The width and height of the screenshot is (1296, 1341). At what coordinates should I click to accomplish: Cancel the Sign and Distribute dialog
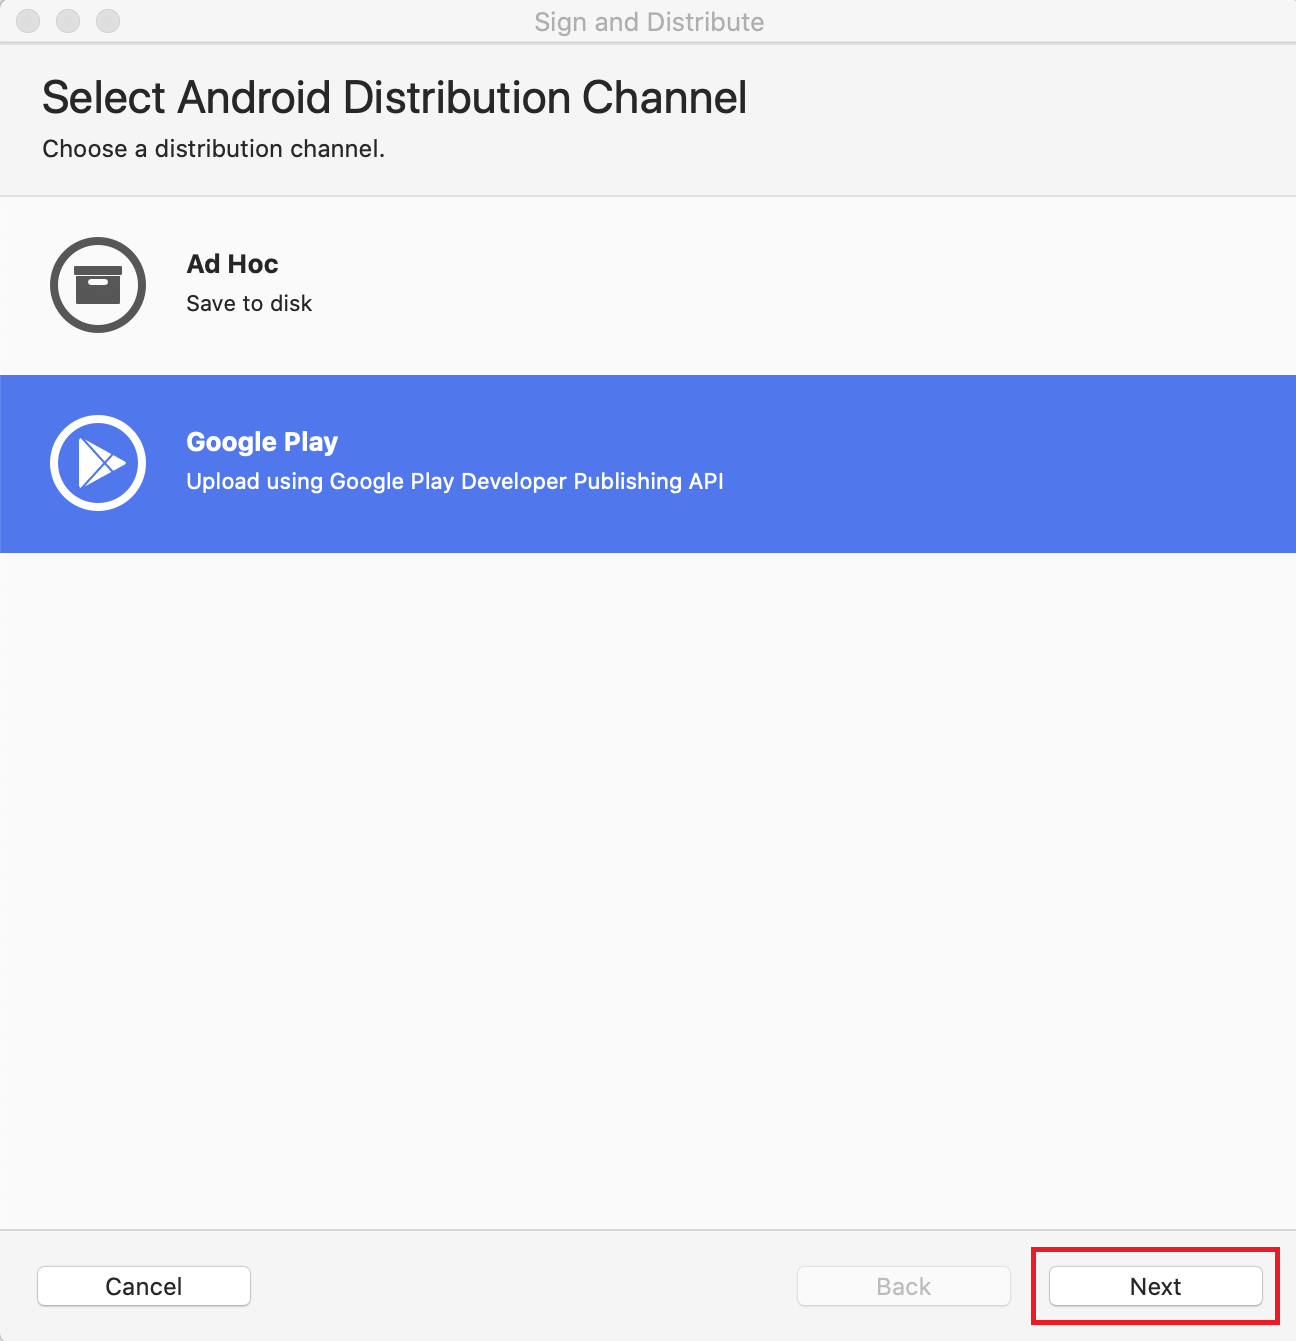point(144,1286)
